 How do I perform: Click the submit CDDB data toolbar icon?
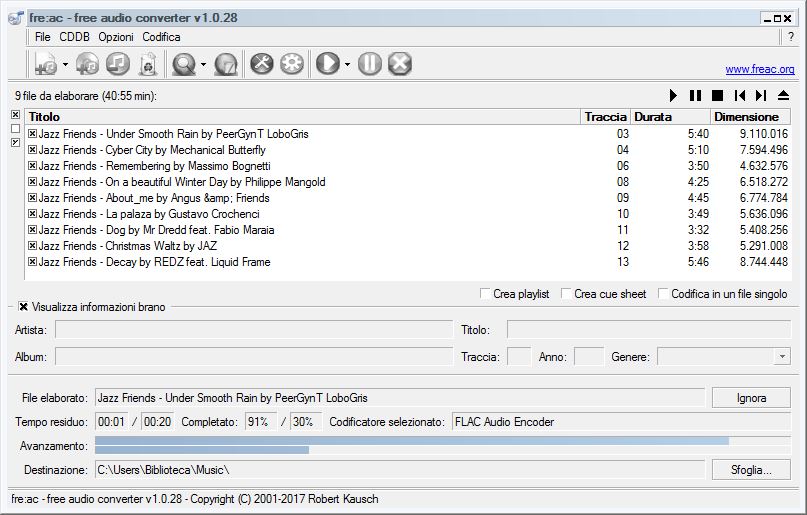(x=226, y=64)
